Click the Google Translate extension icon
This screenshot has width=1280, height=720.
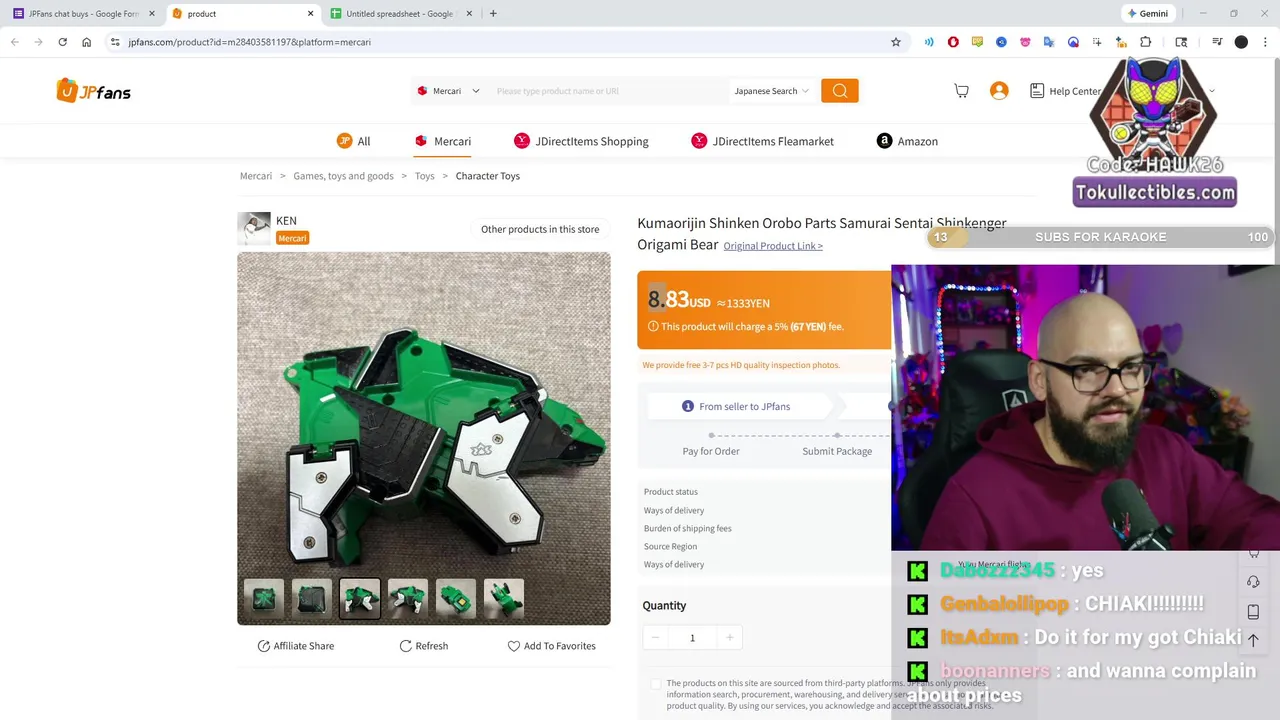click(x=1049, y=42)
